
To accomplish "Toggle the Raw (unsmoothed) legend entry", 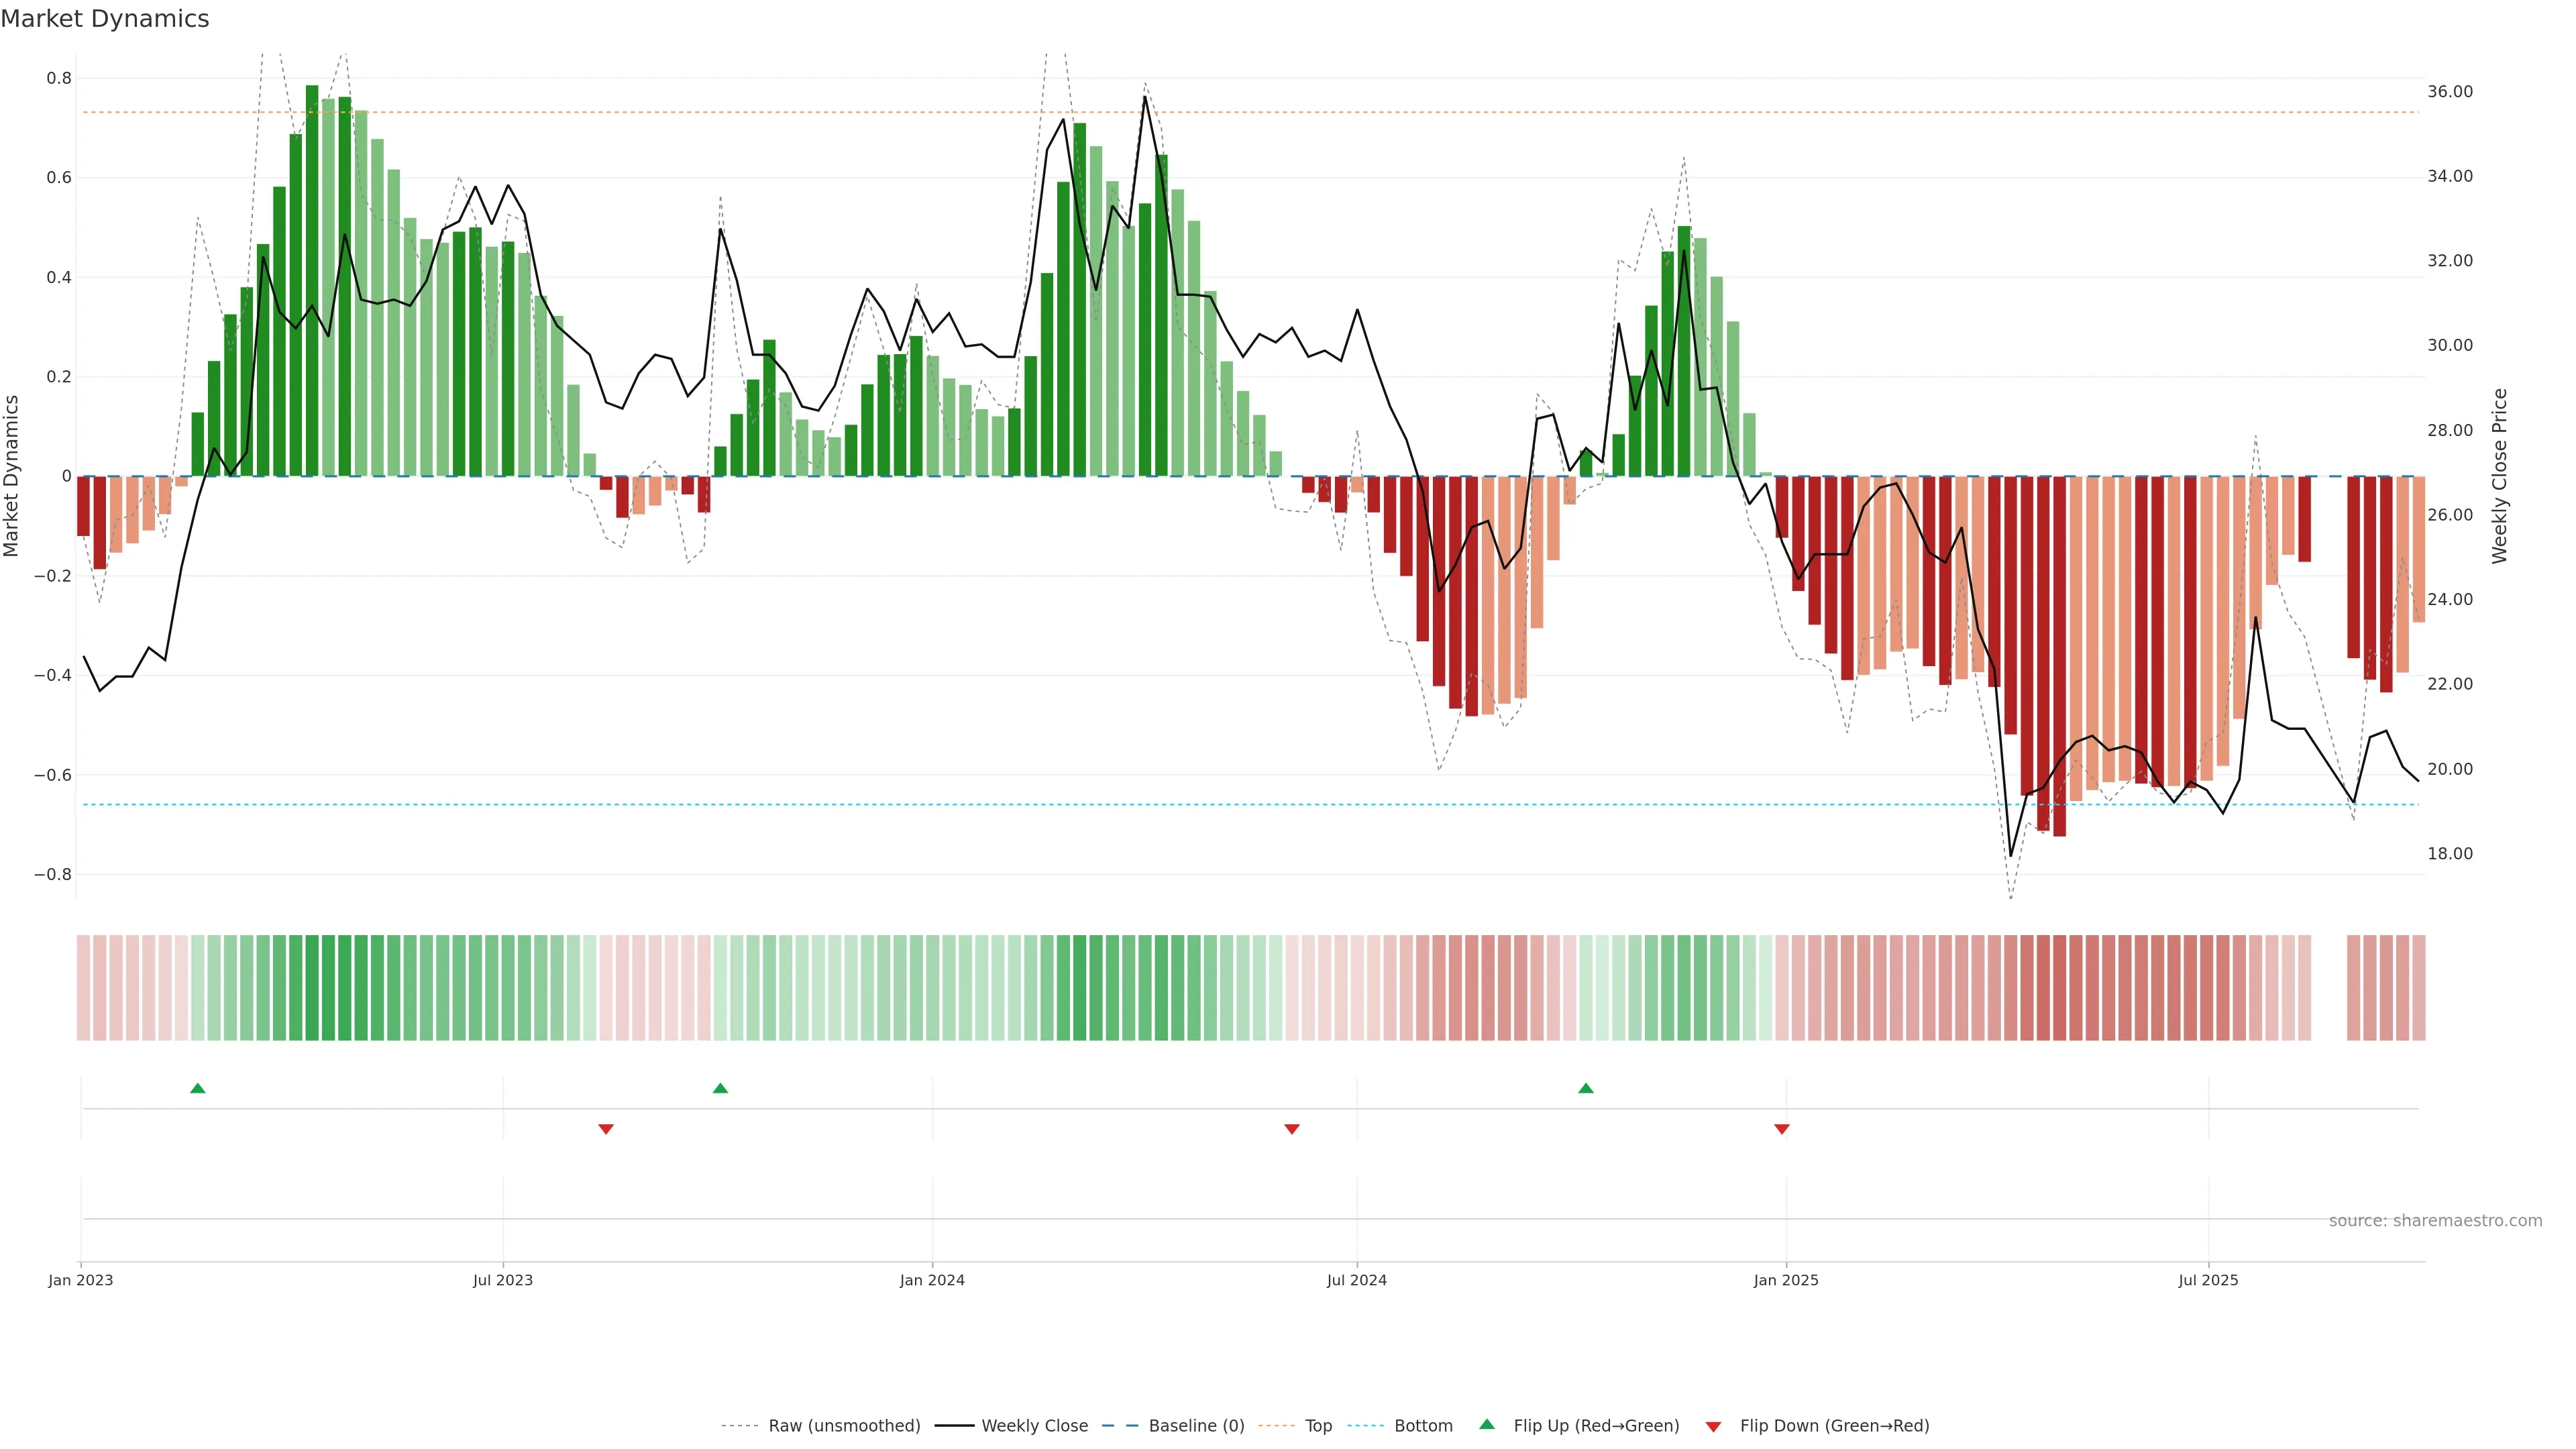I will pos(844,1426).
